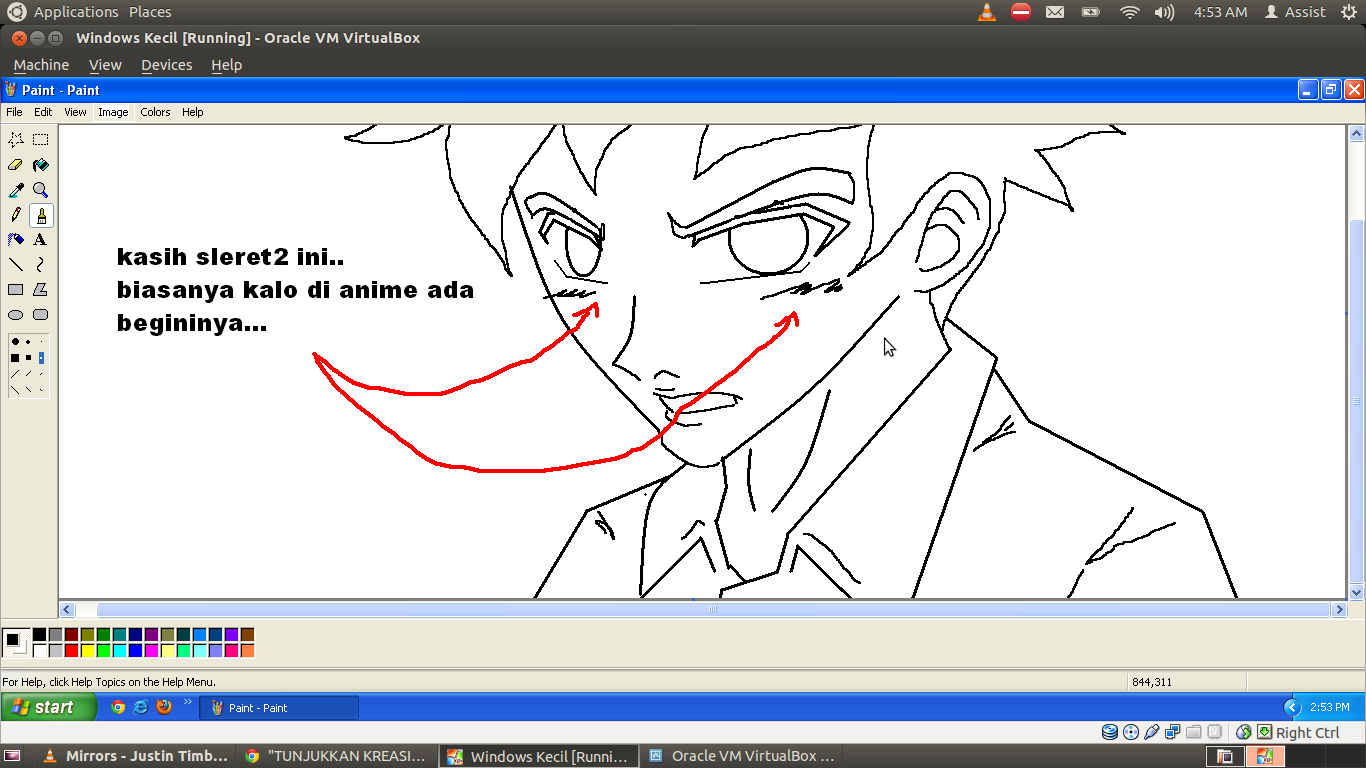Open the Paint Edit menu
This screenshot has width=1366, height=768.
(x=43, y=112)
